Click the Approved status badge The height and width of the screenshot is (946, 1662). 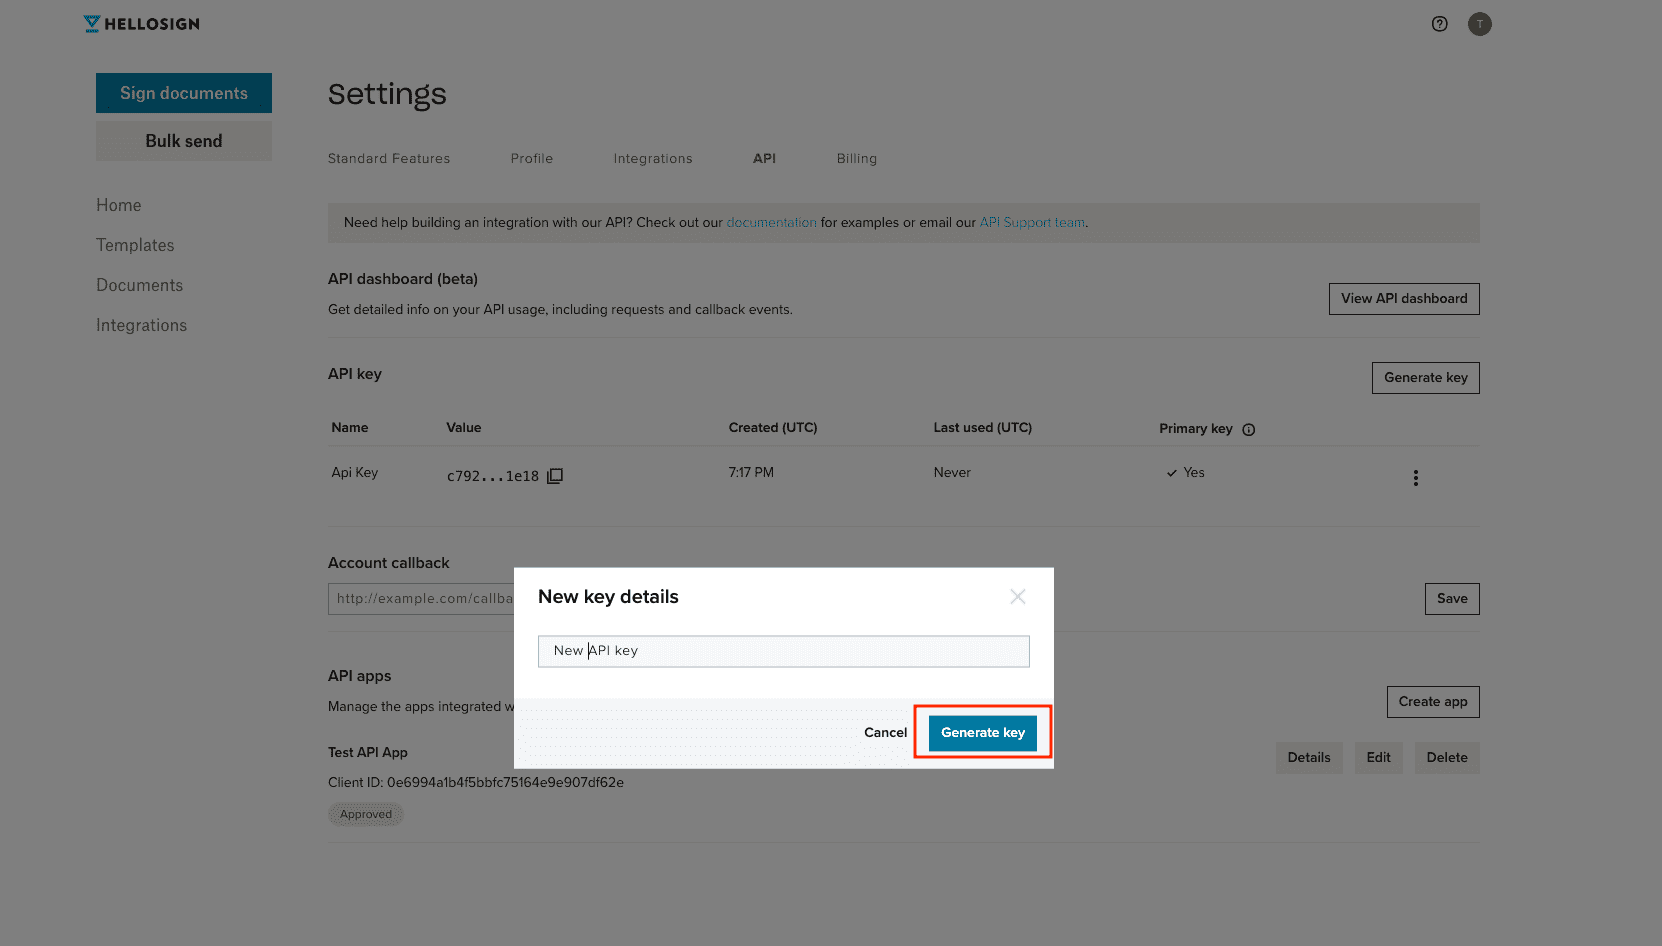coord(365,813)
